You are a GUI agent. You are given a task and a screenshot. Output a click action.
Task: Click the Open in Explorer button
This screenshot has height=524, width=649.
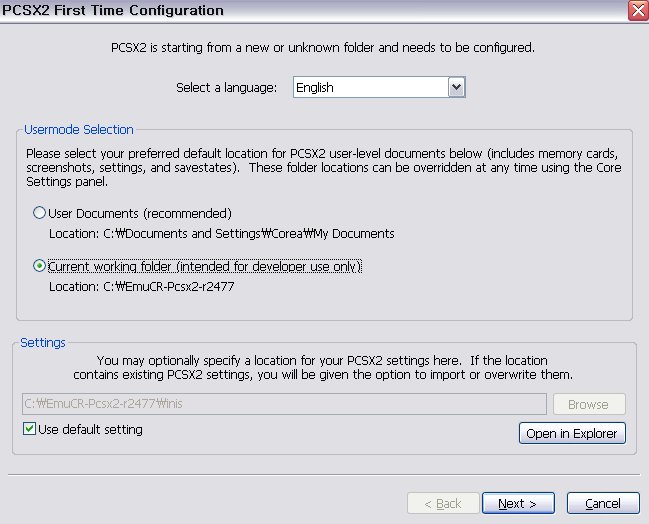(x=573, y=433)
